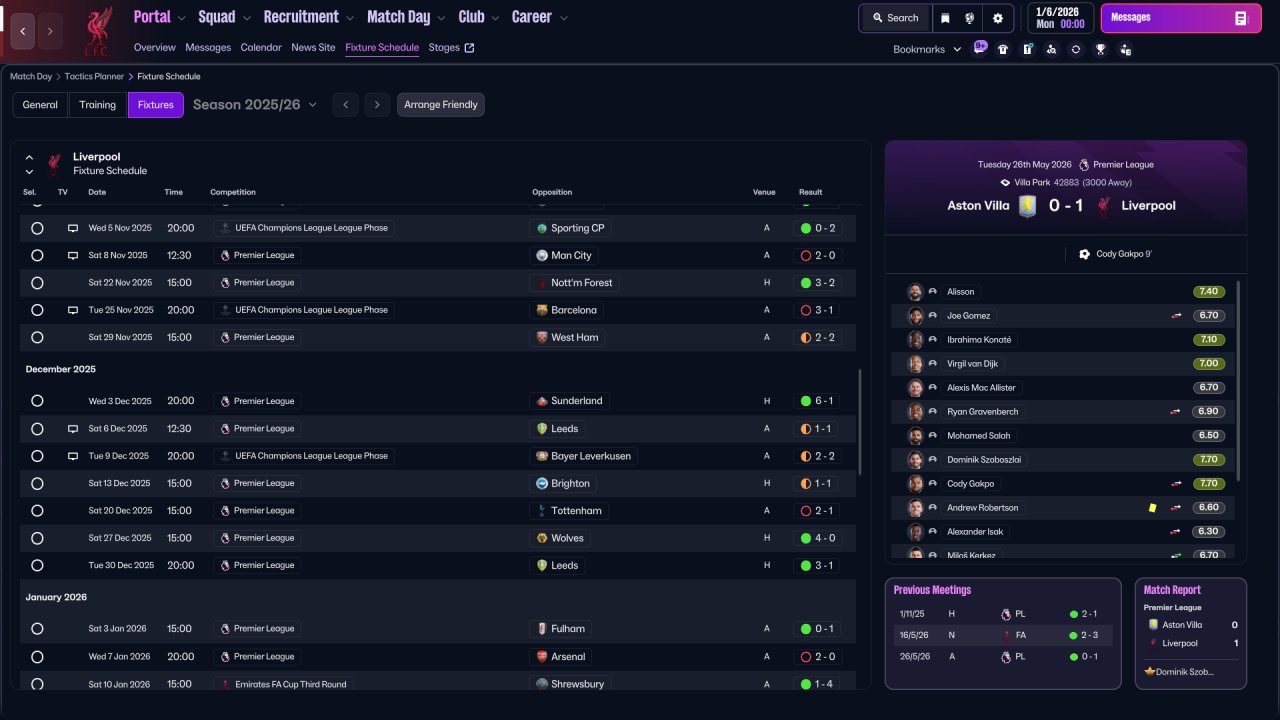Switch to the Training tab
This screenshot has height=720, width=1280.
98,105
